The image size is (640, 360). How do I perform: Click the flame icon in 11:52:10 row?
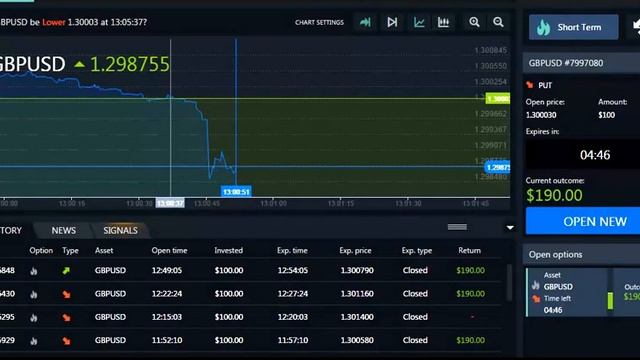click(x=34, y=340)
